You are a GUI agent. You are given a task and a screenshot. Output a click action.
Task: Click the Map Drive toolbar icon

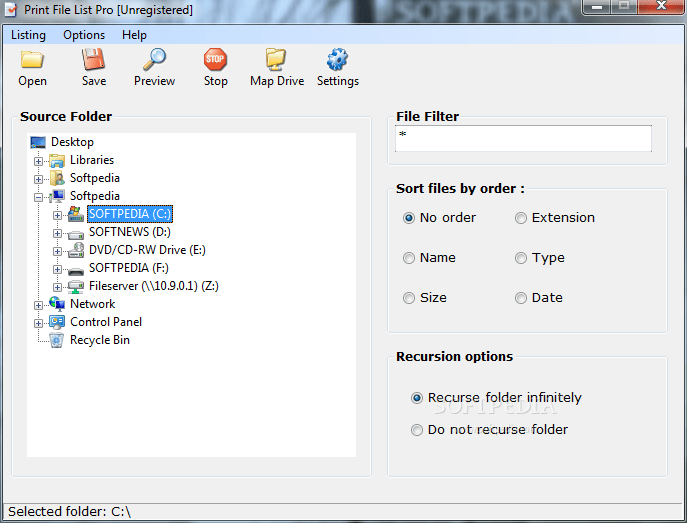276,59
